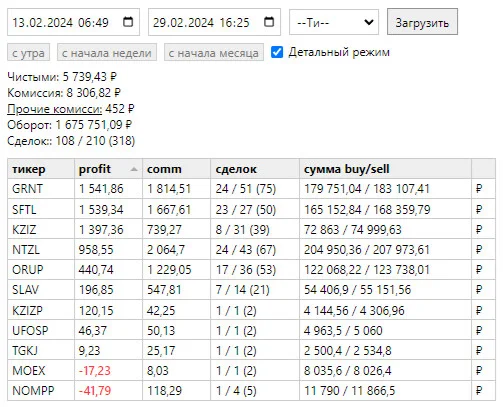The height and width of the screenshot is (407, 503).
Task: Open the --Ти-- ticker dropdown
Action: 334,22
